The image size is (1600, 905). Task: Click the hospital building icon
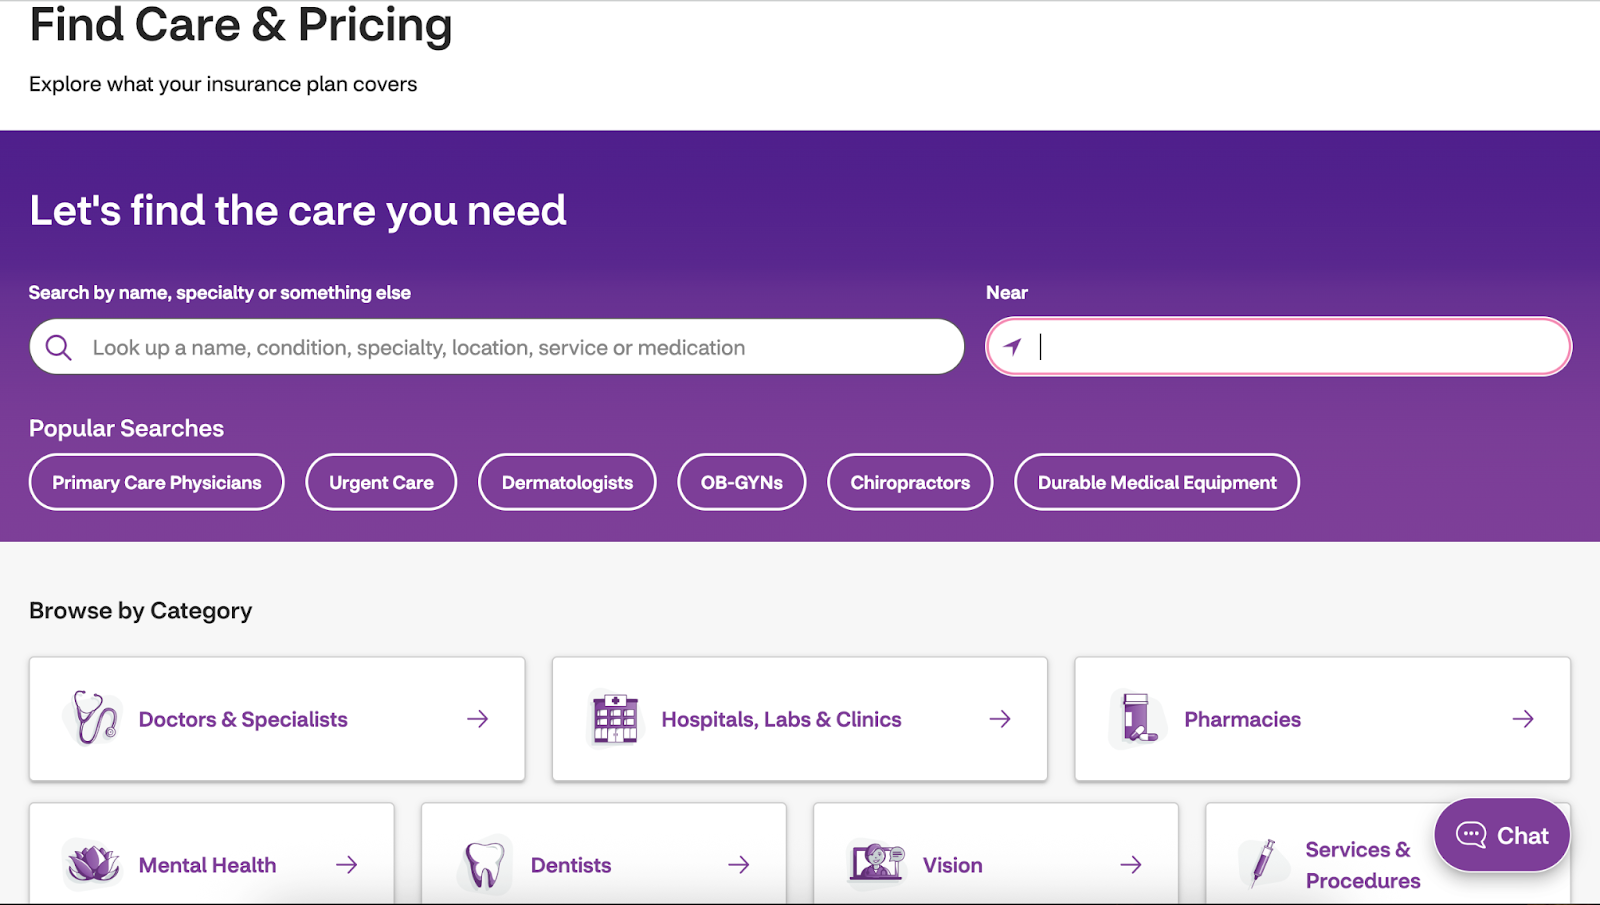[x=615, y=718]
